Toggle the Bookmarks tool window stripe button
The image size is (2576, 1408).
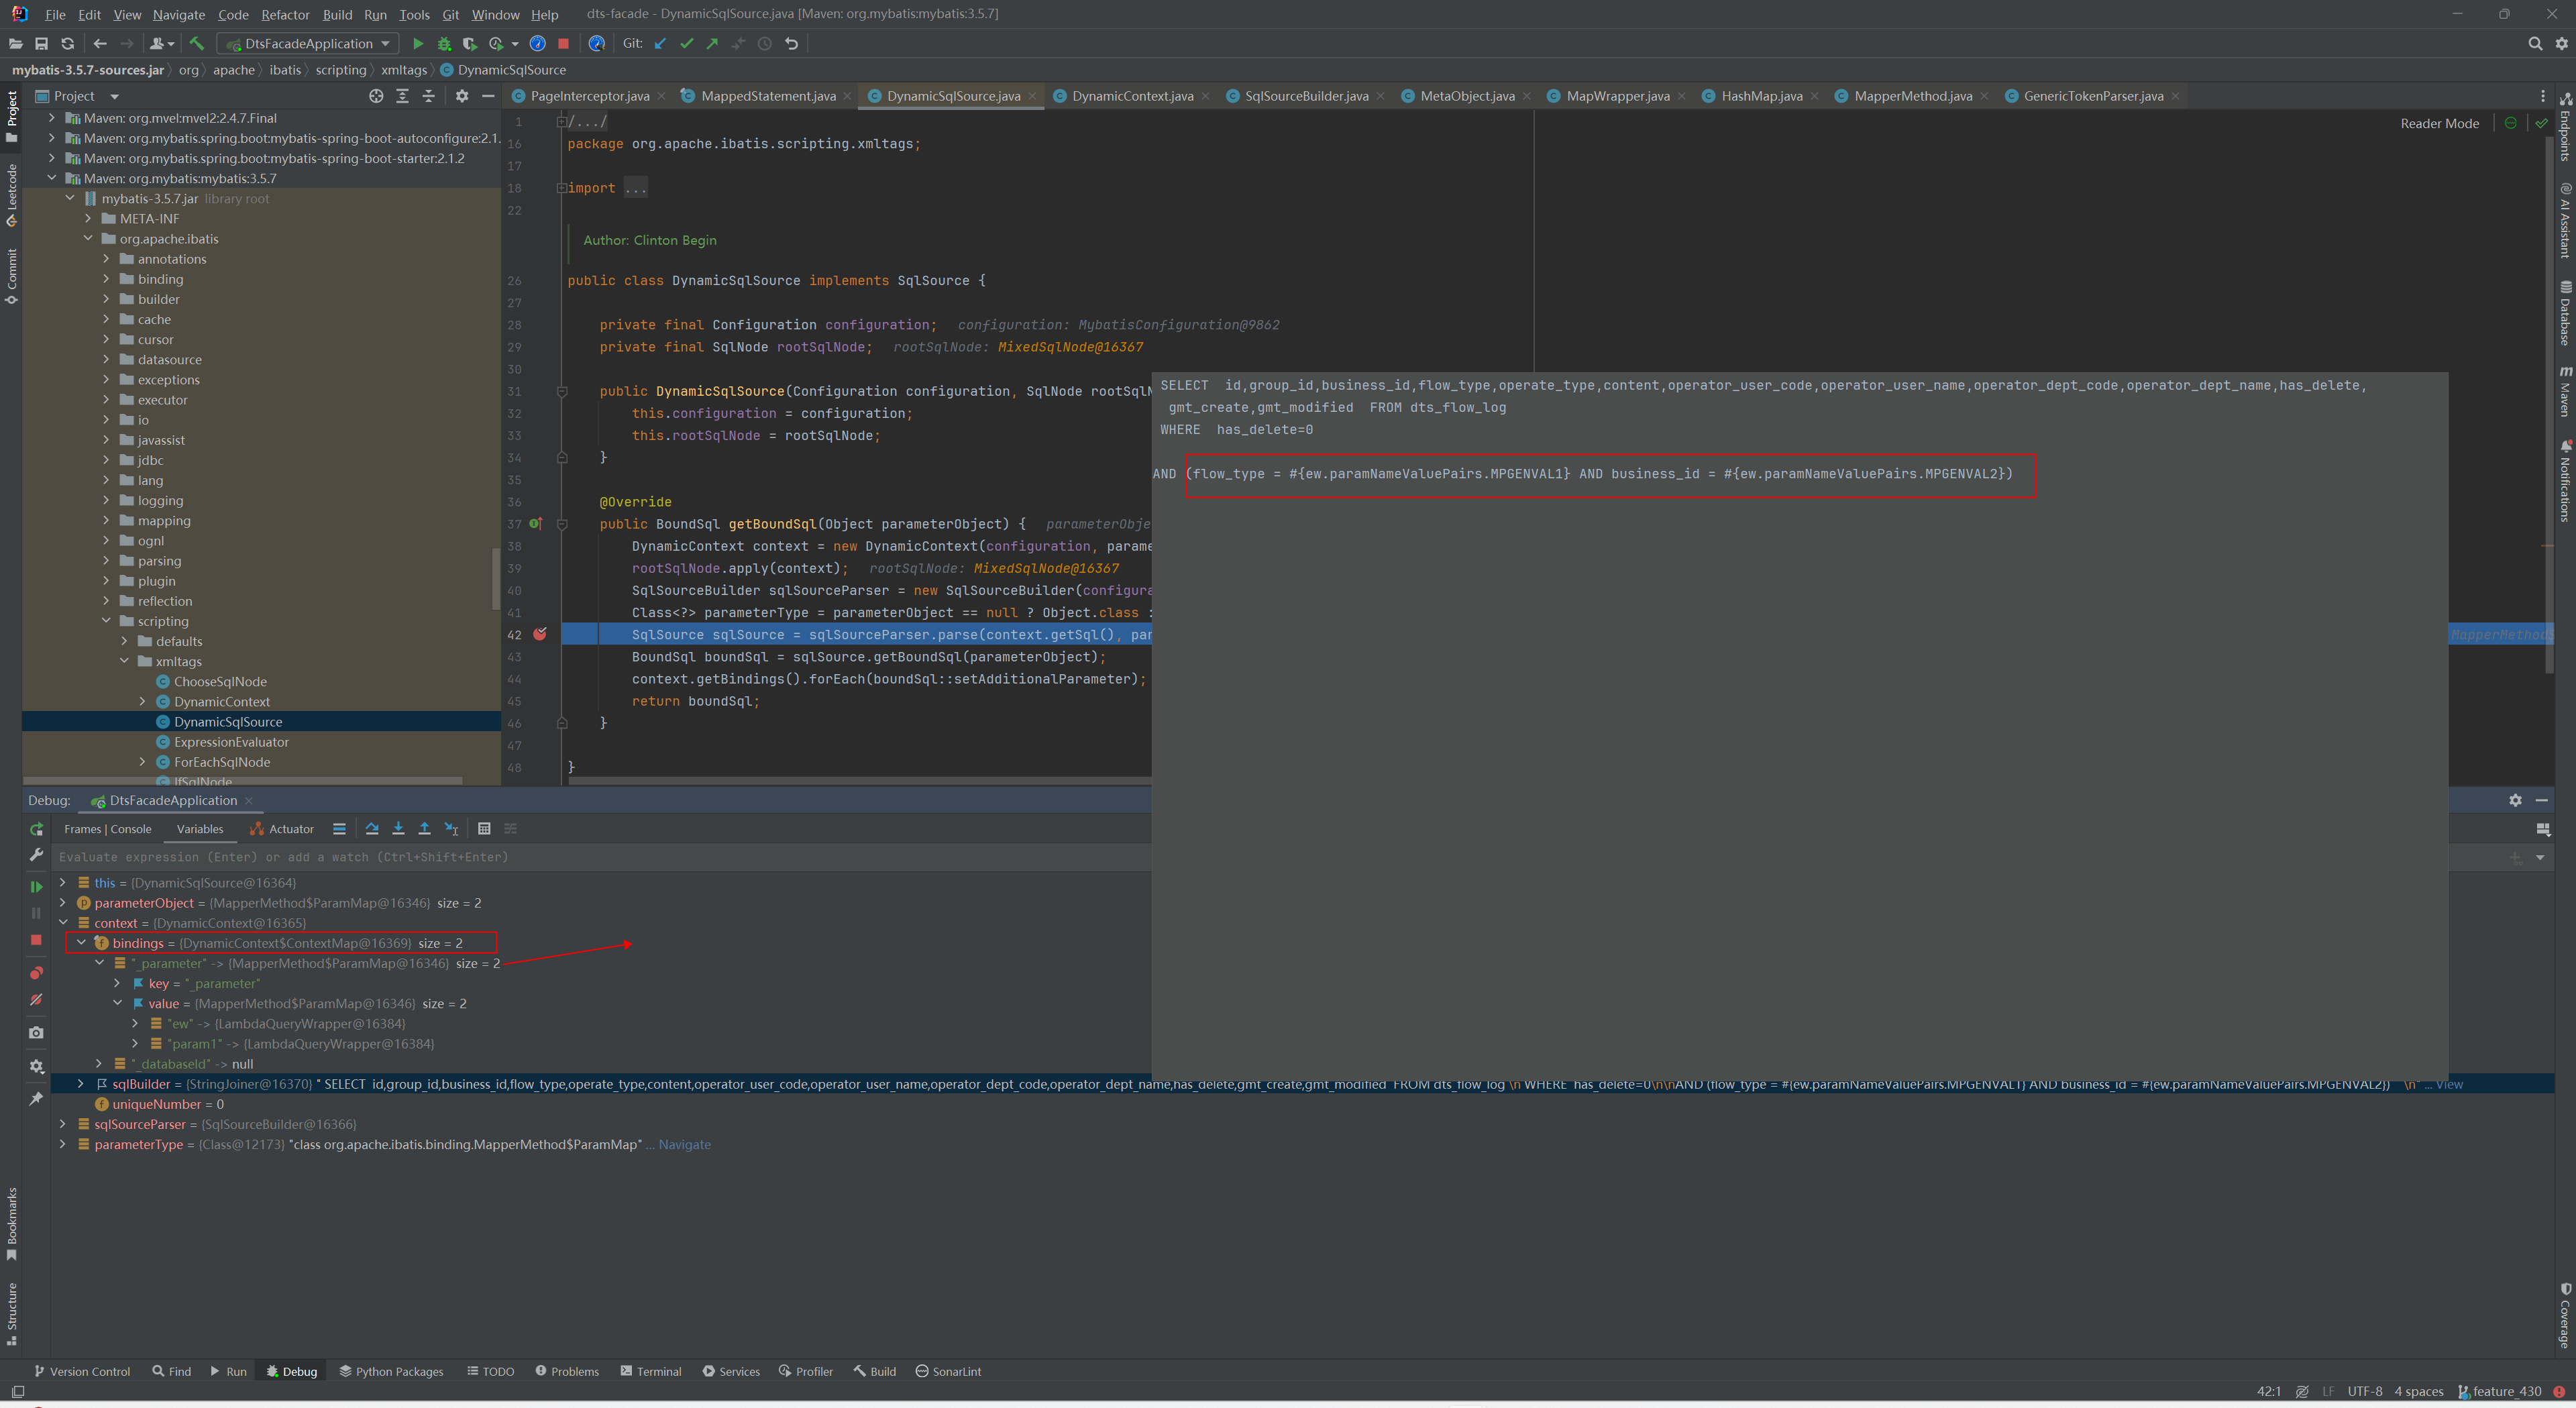pos(11,1224)
